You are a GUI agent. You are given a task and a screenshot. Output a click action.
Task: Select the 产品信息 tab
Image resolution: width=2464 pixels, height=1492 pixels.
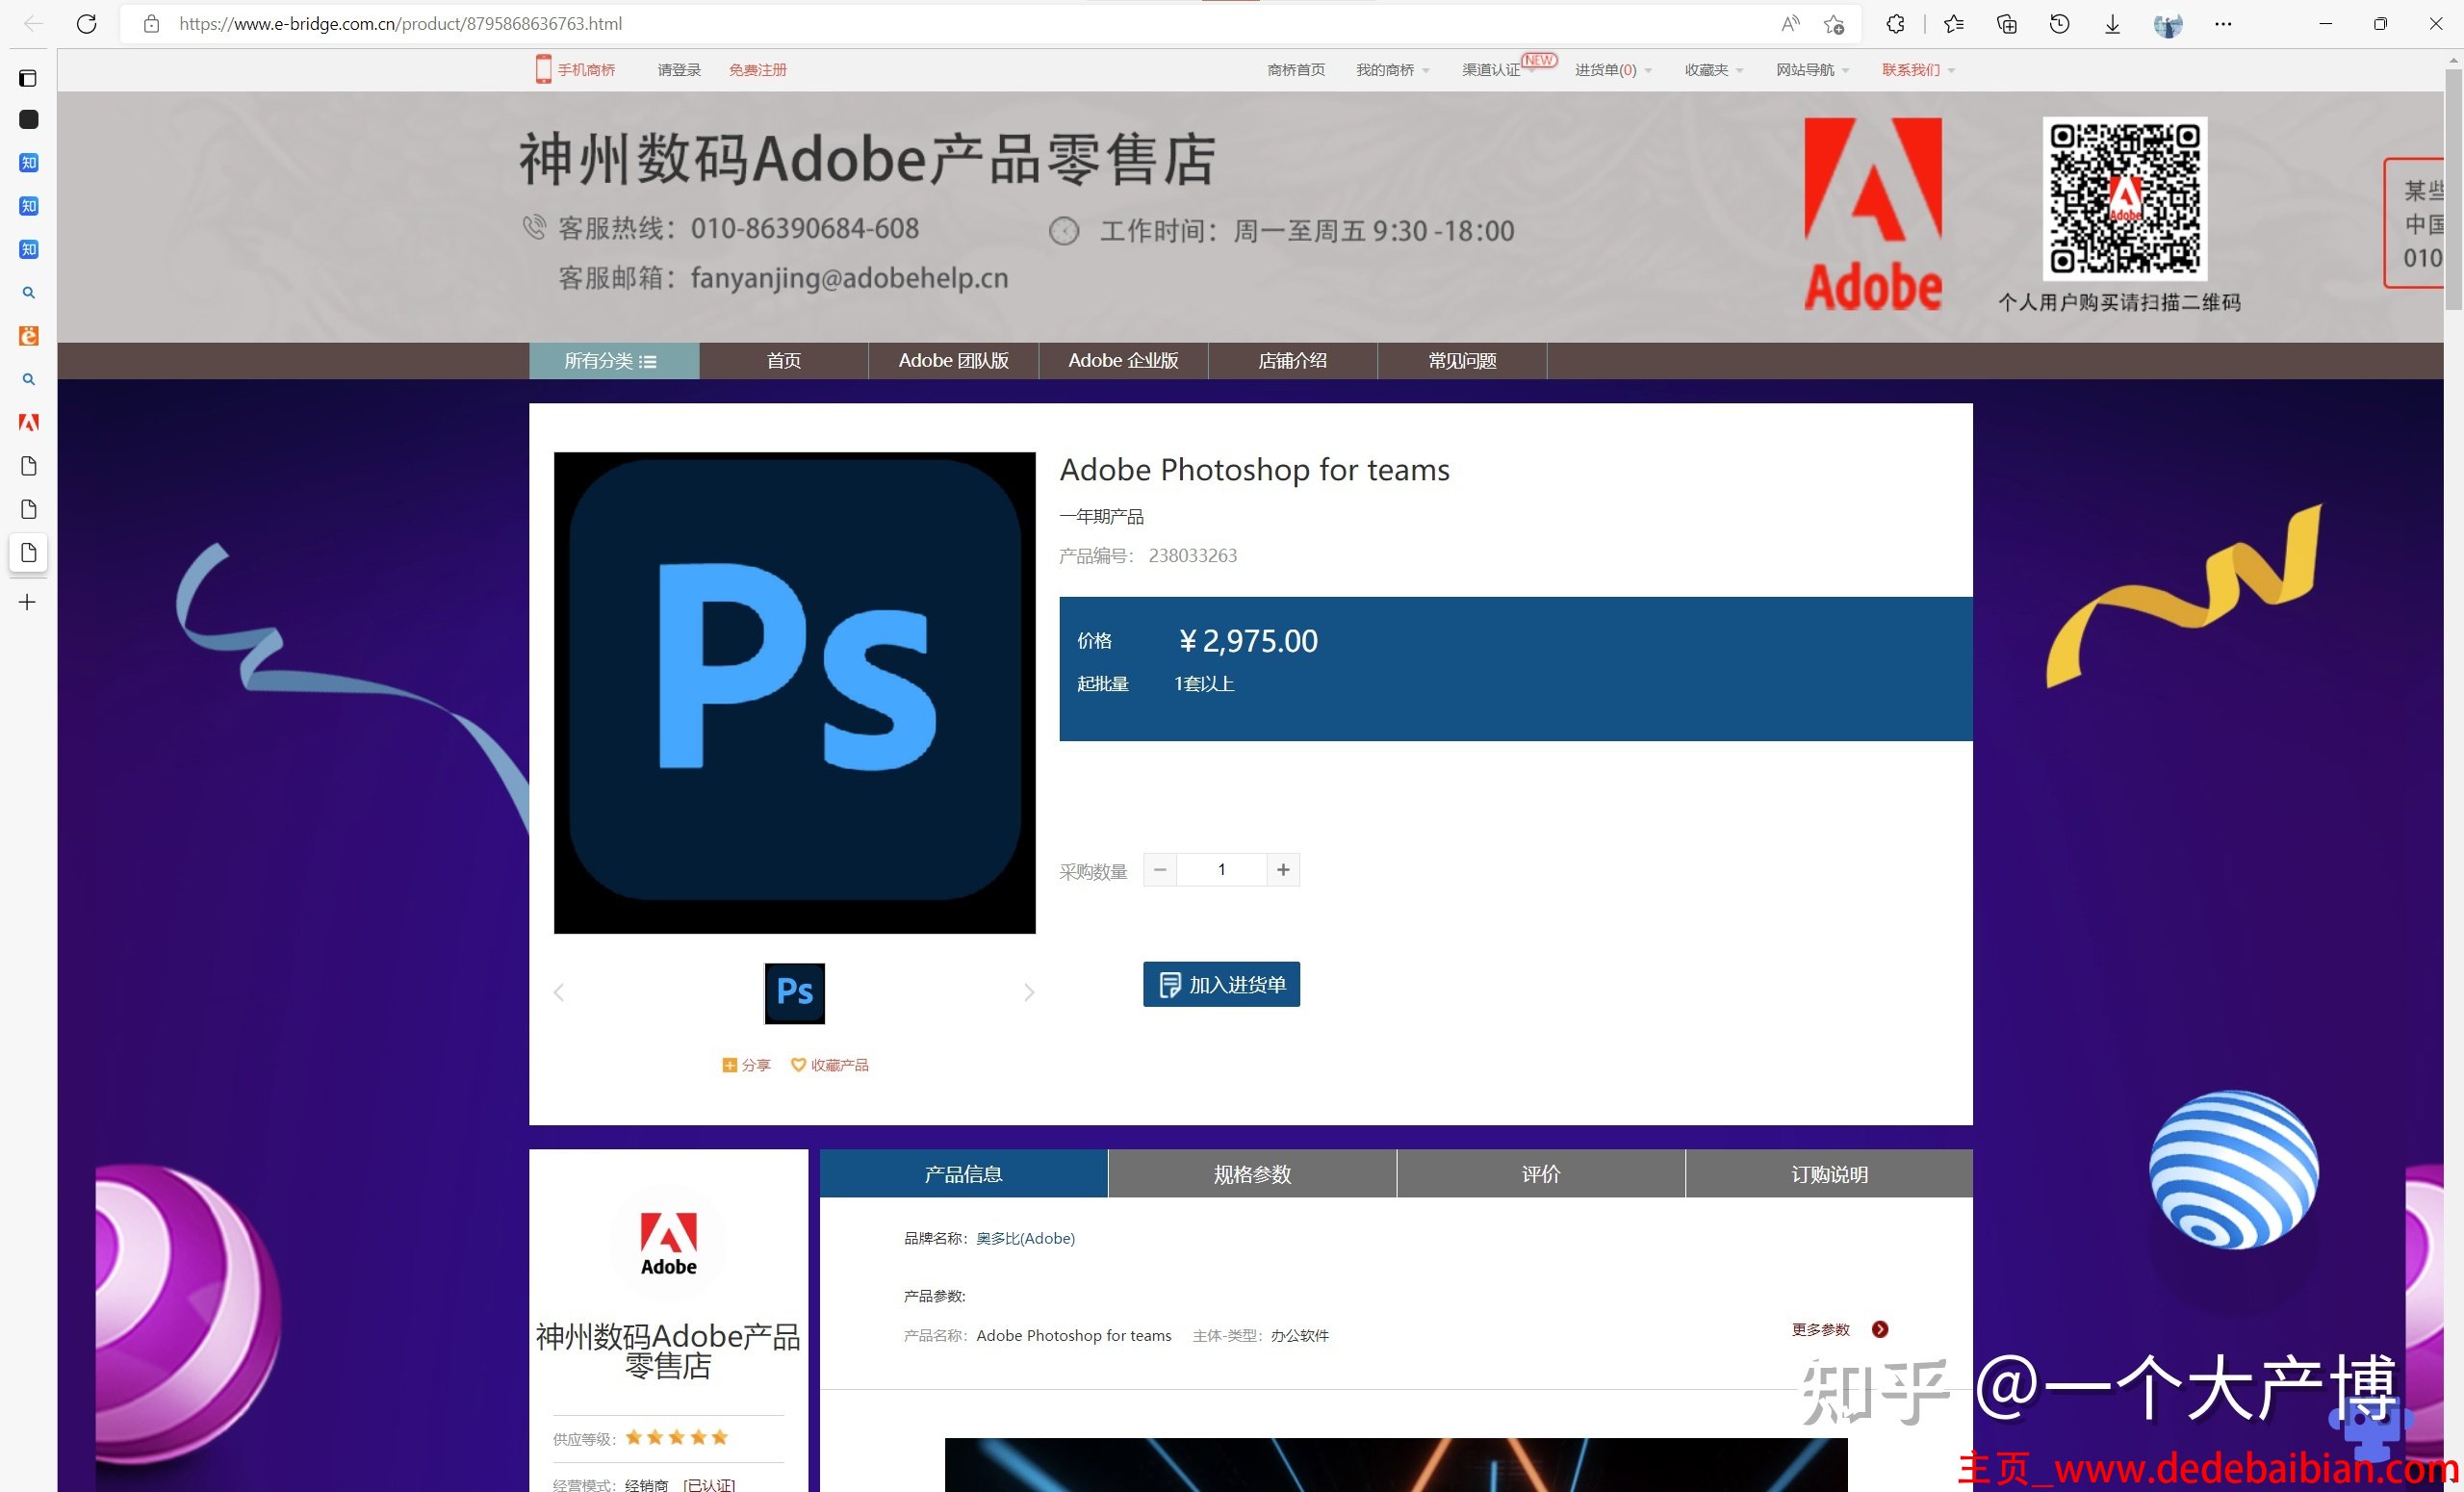tap(963, 1174)
